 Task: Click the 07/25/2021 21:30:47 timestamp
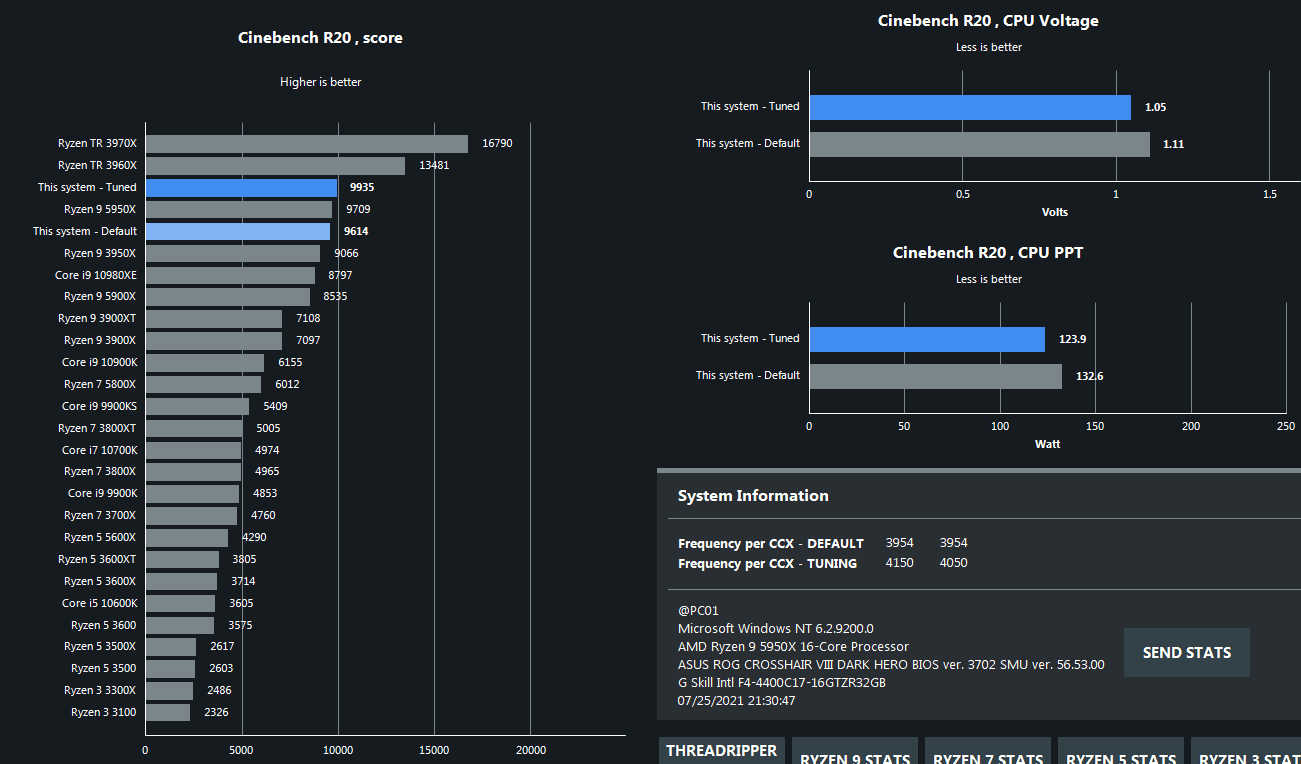[x=736, y=701]
